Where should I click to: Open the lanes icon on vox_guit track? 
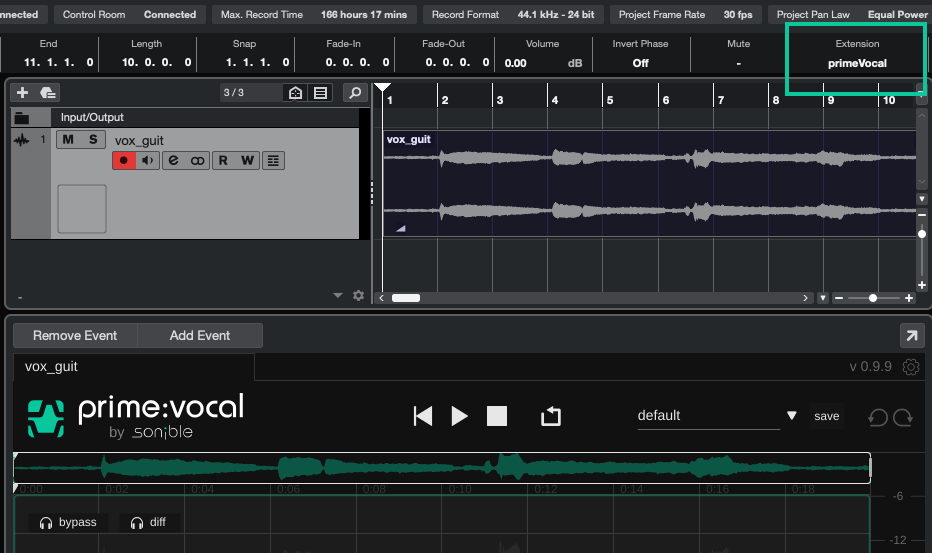click(273, 161)
